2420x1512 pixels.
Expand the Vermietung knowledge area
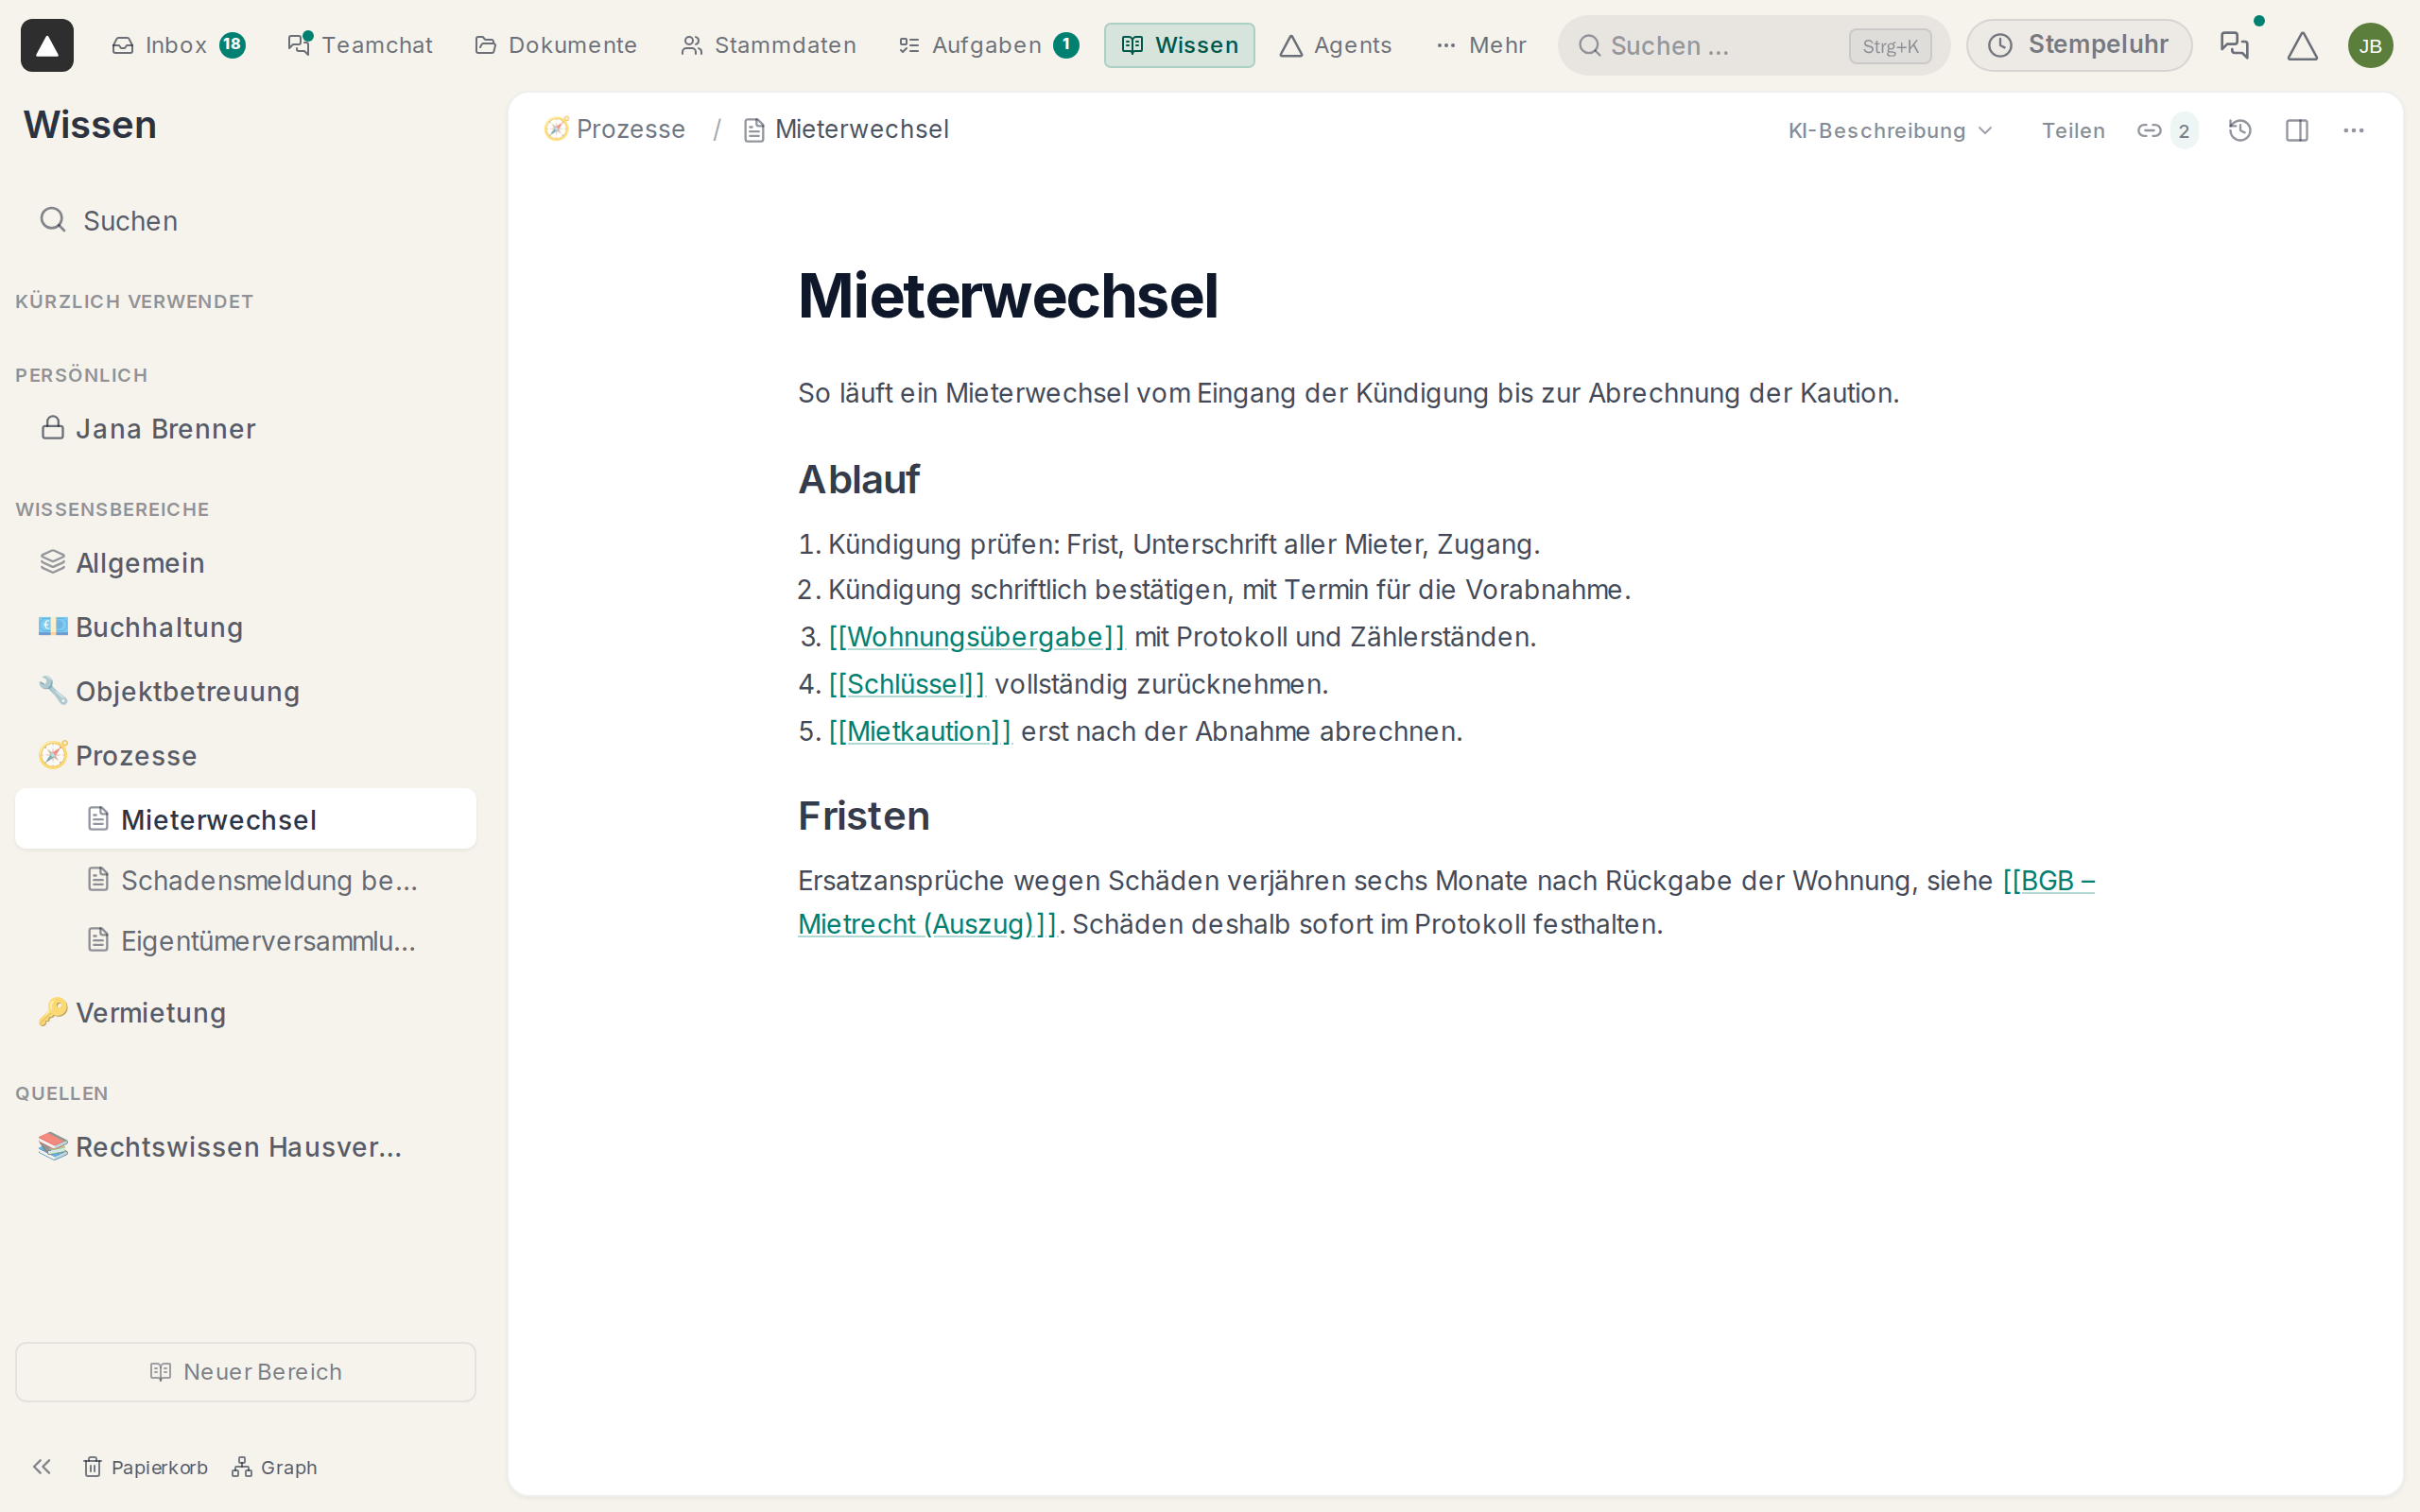click(x=245, y=1012)
